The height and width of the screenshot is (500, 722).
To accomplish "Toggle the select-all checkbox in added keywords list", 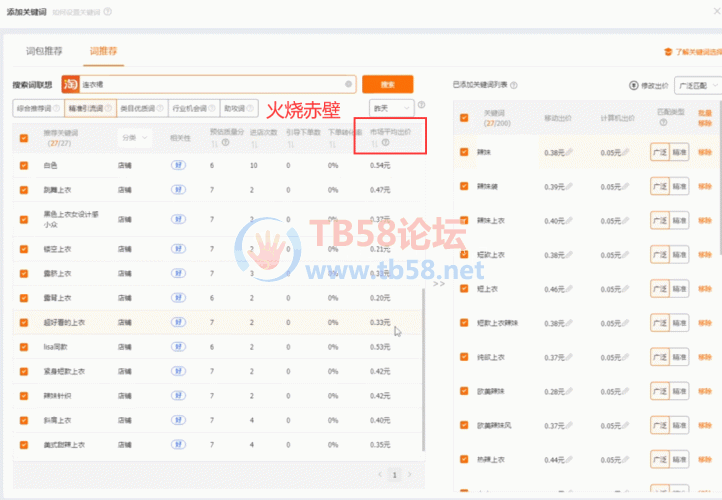I will [464, 117].
